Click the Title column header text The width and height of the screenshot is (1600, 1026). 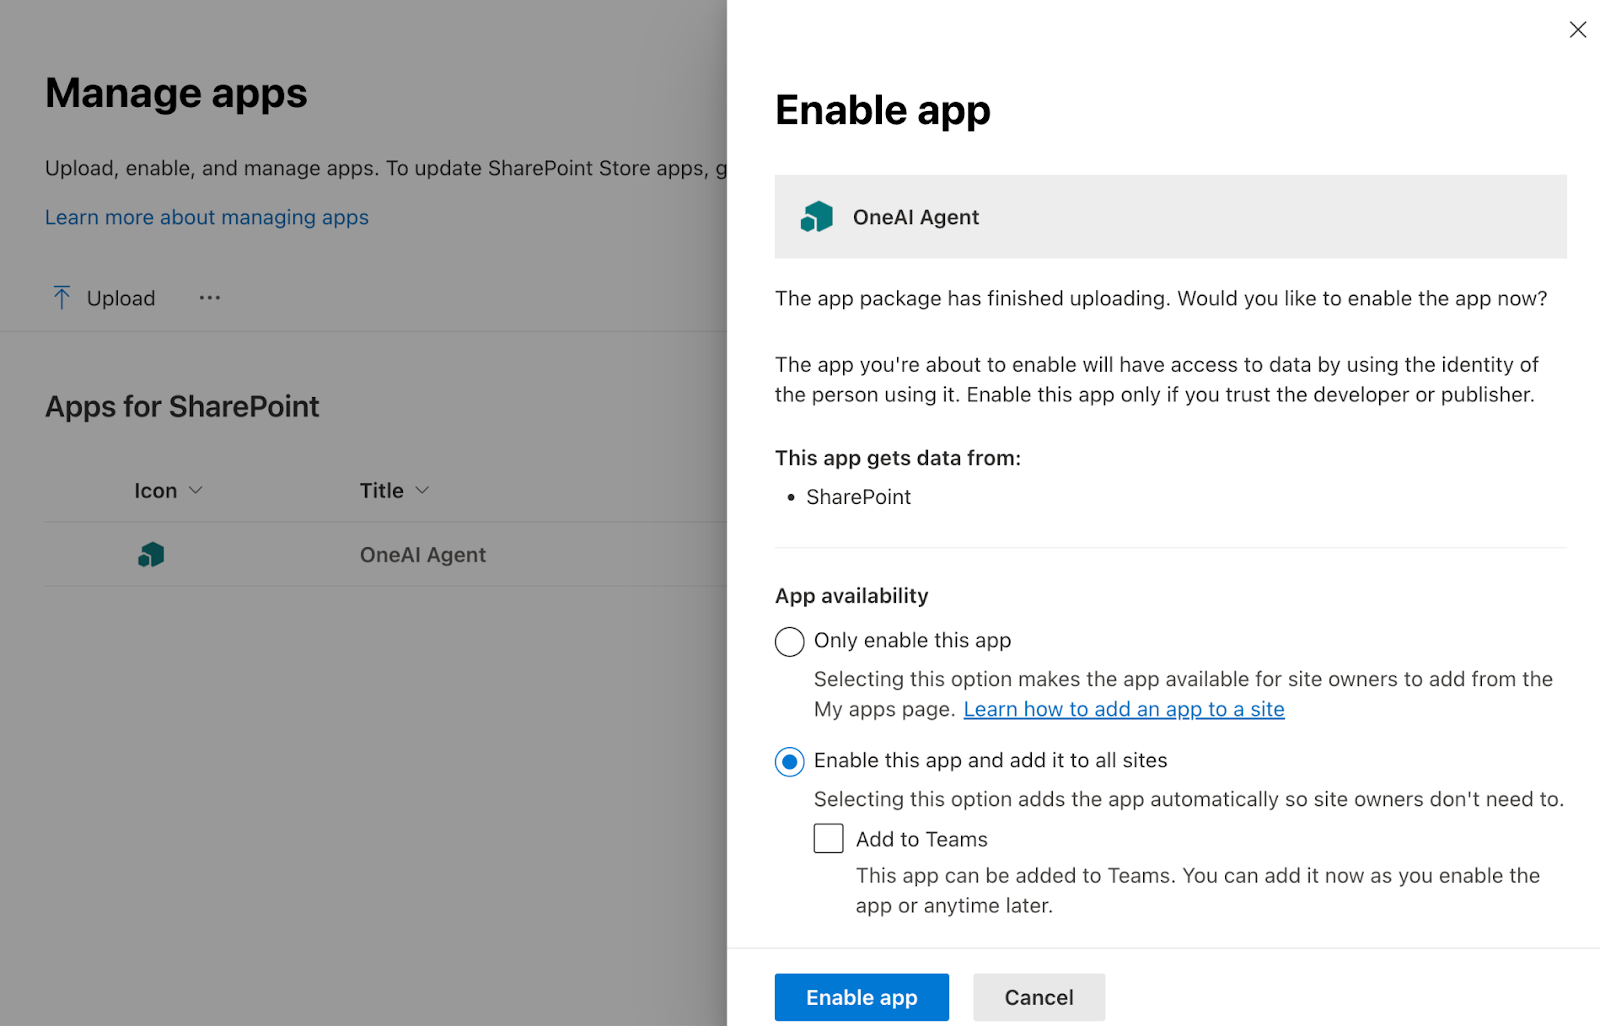pyautogui.click(x=382, y=490)
